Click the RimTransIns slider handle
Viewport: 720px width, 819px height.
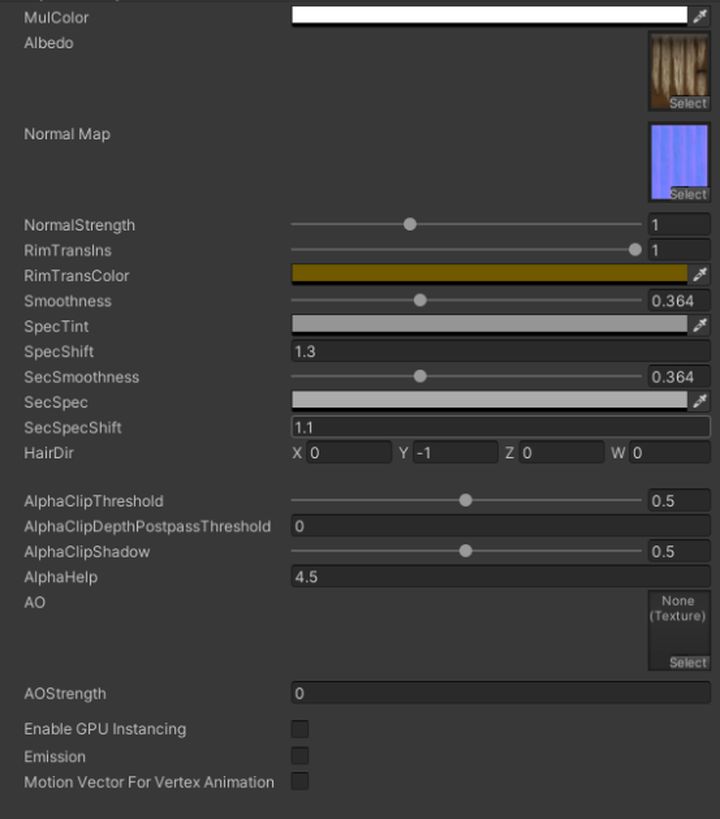click(x=635, y=250)
